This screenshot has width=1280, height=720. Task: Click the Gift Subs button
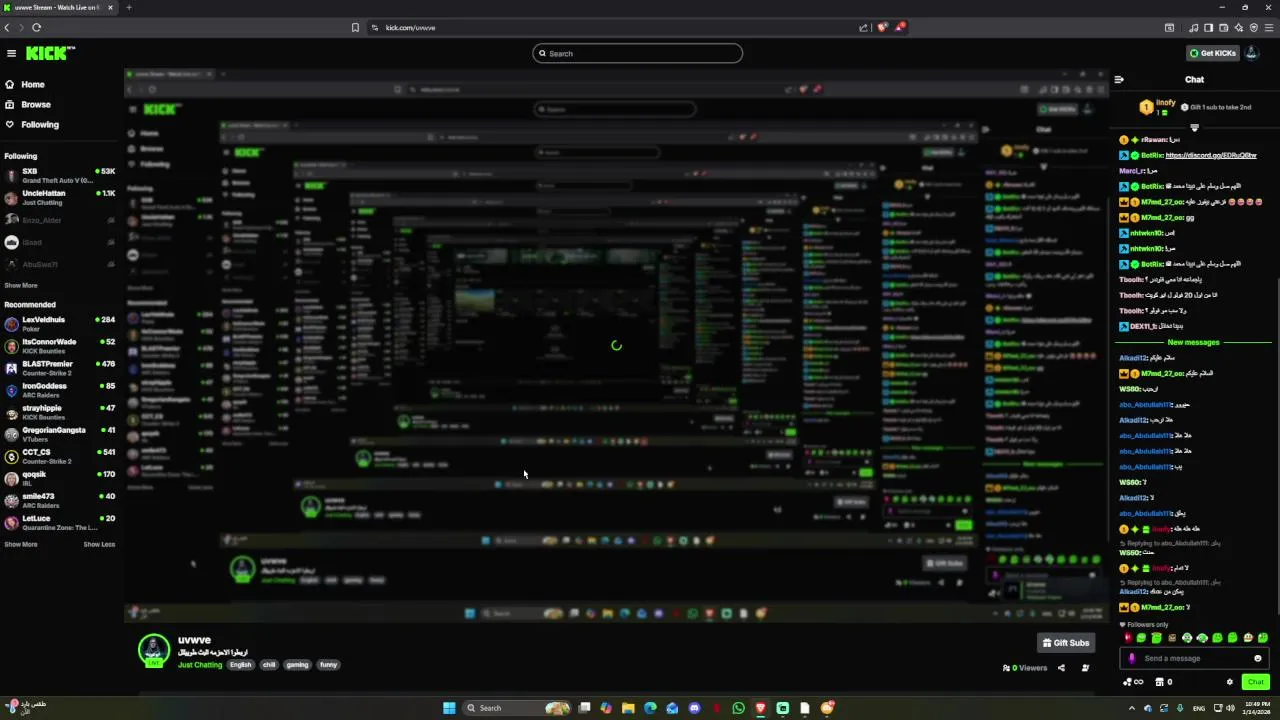click(1066, 643)
